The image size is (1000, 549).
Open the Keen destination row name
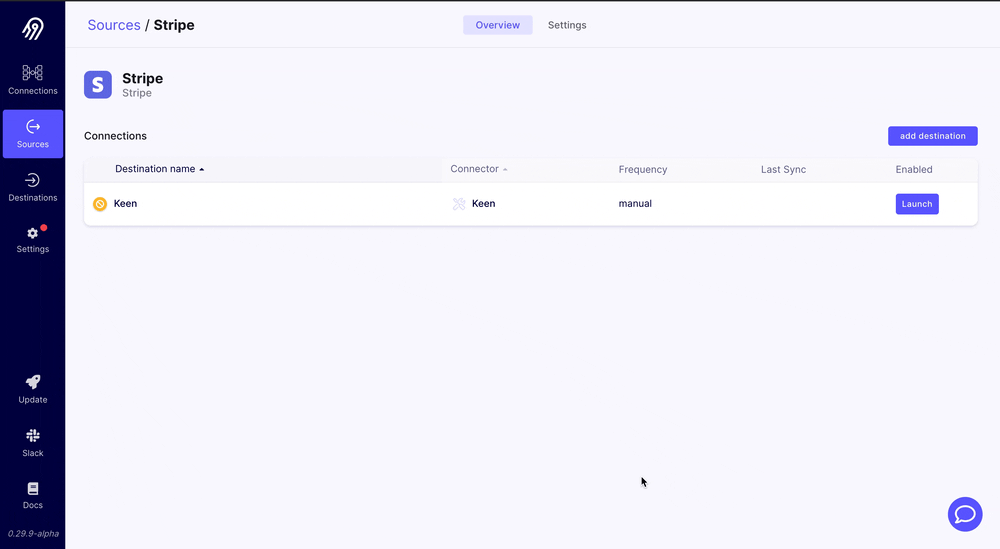pos(125,203)
